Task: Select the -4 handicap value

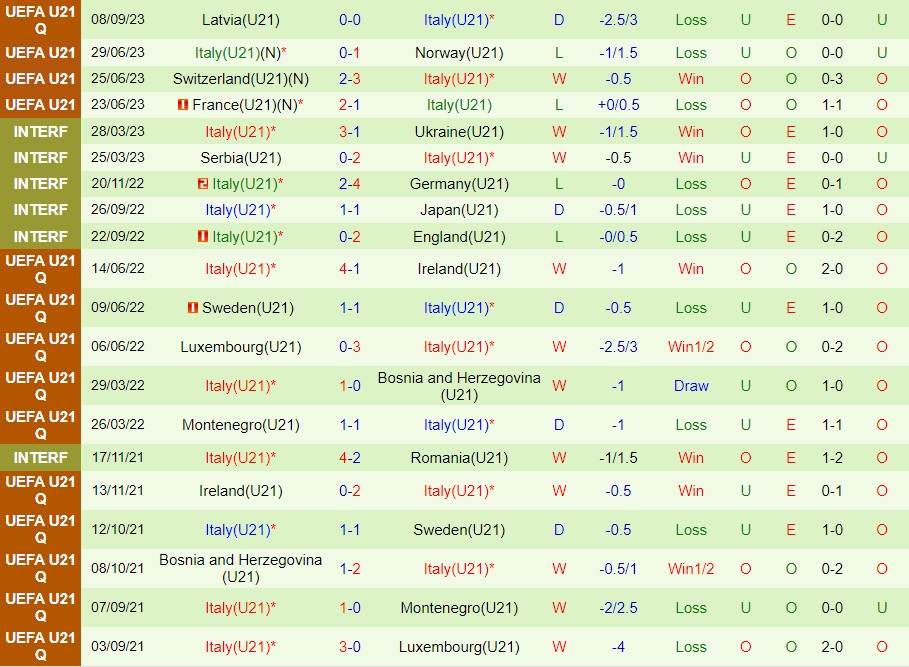Action: [x=619, y=647]
